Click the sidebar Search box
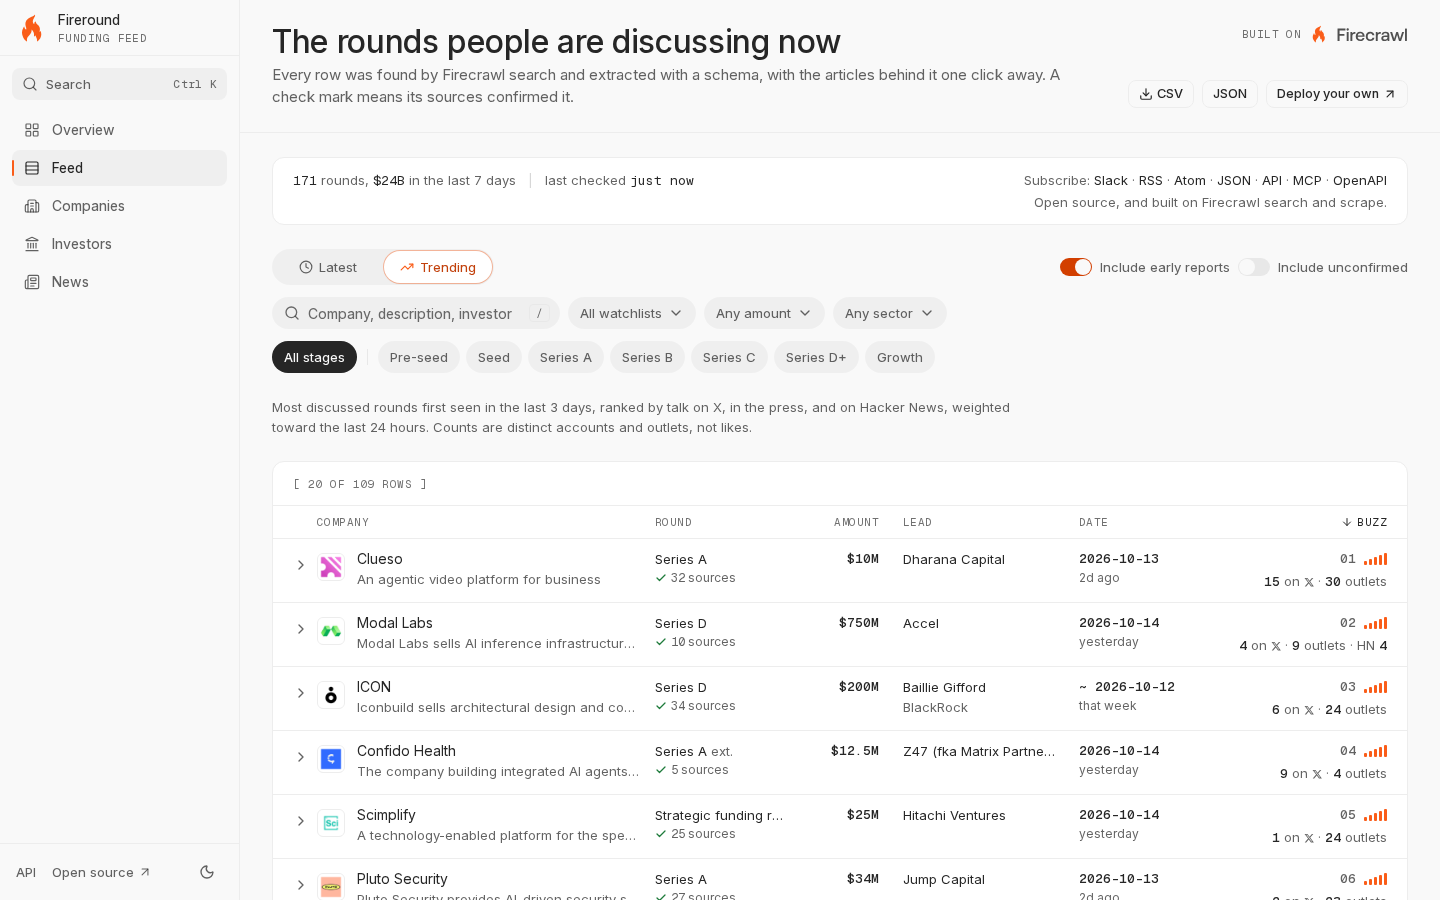The image size is (1440, 900). point(120,84)
